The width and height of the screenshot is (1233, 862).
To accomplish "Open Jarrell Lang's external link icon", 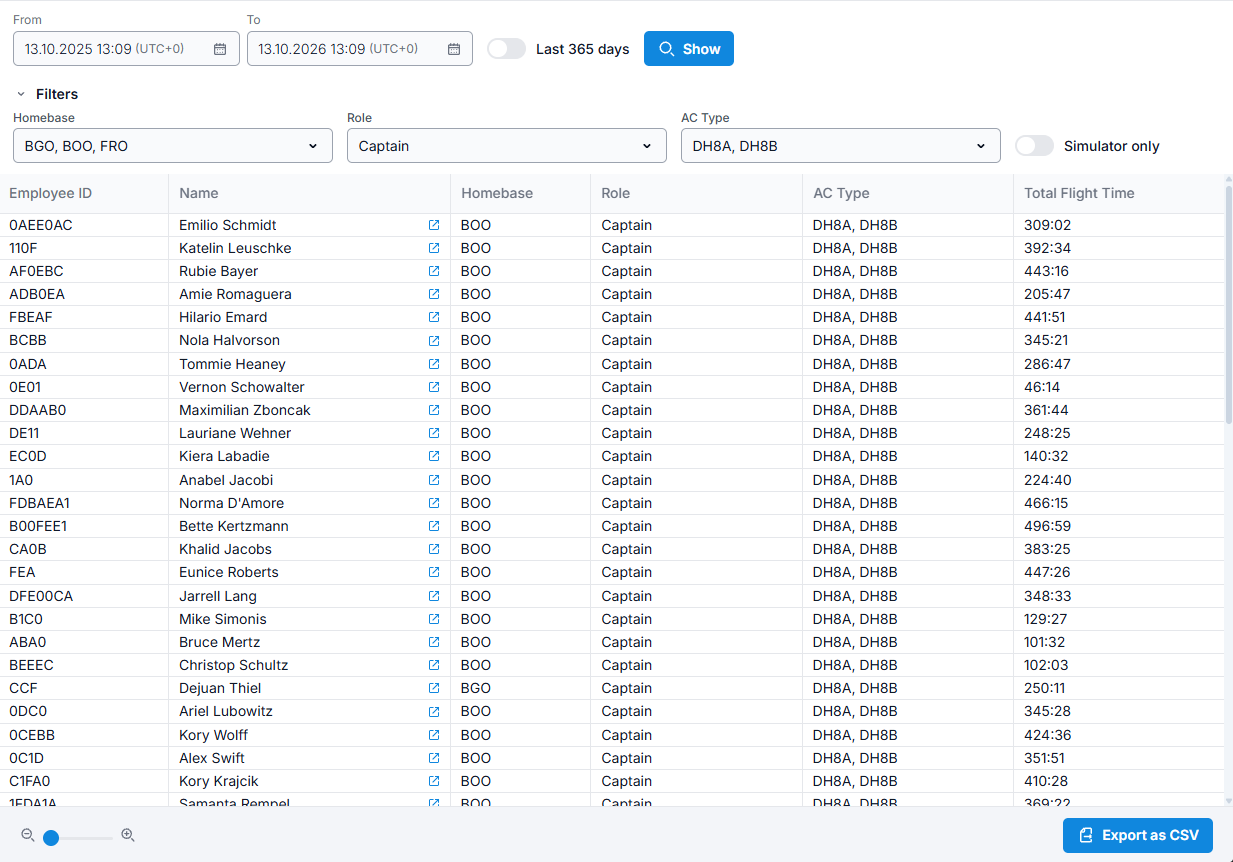I will [434, 596].
